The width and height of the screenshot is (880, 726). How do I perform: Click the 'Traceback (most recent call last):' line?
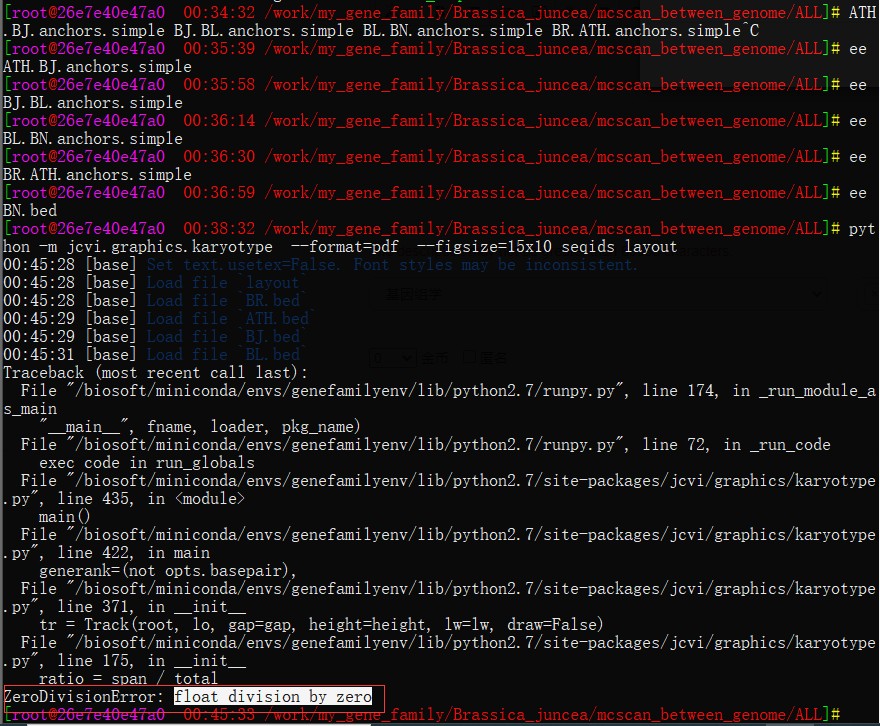tap(155, 373)
